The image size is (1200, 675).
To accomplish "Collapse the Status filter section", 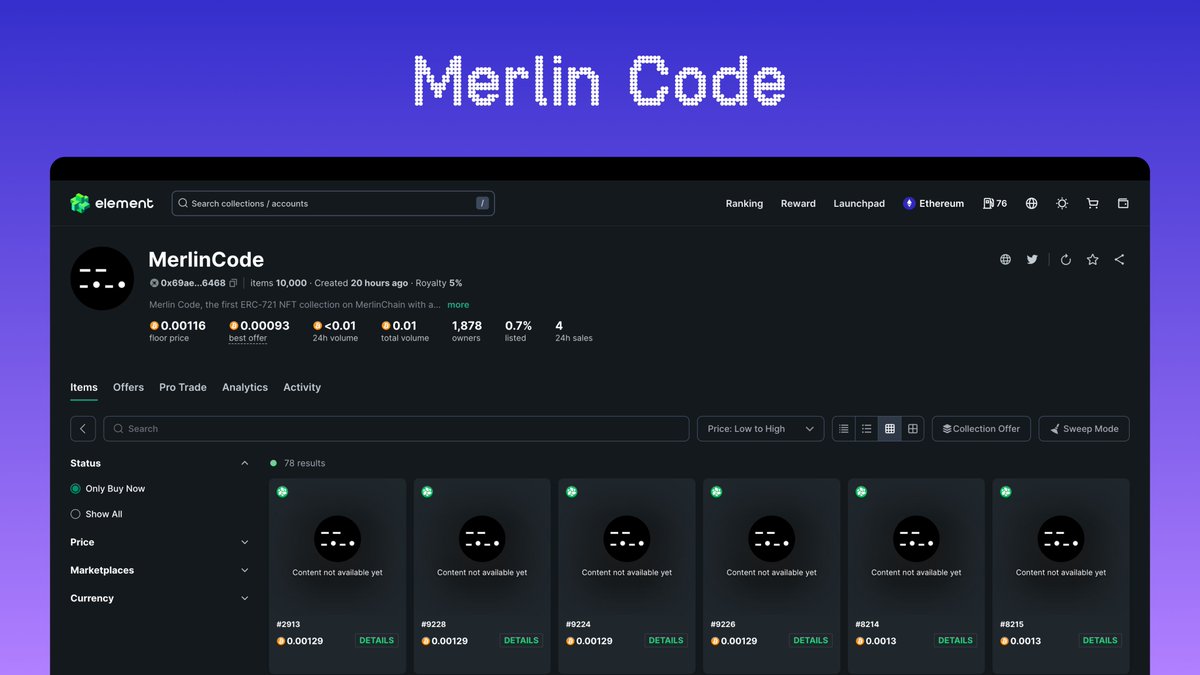I will click(245, 463).
